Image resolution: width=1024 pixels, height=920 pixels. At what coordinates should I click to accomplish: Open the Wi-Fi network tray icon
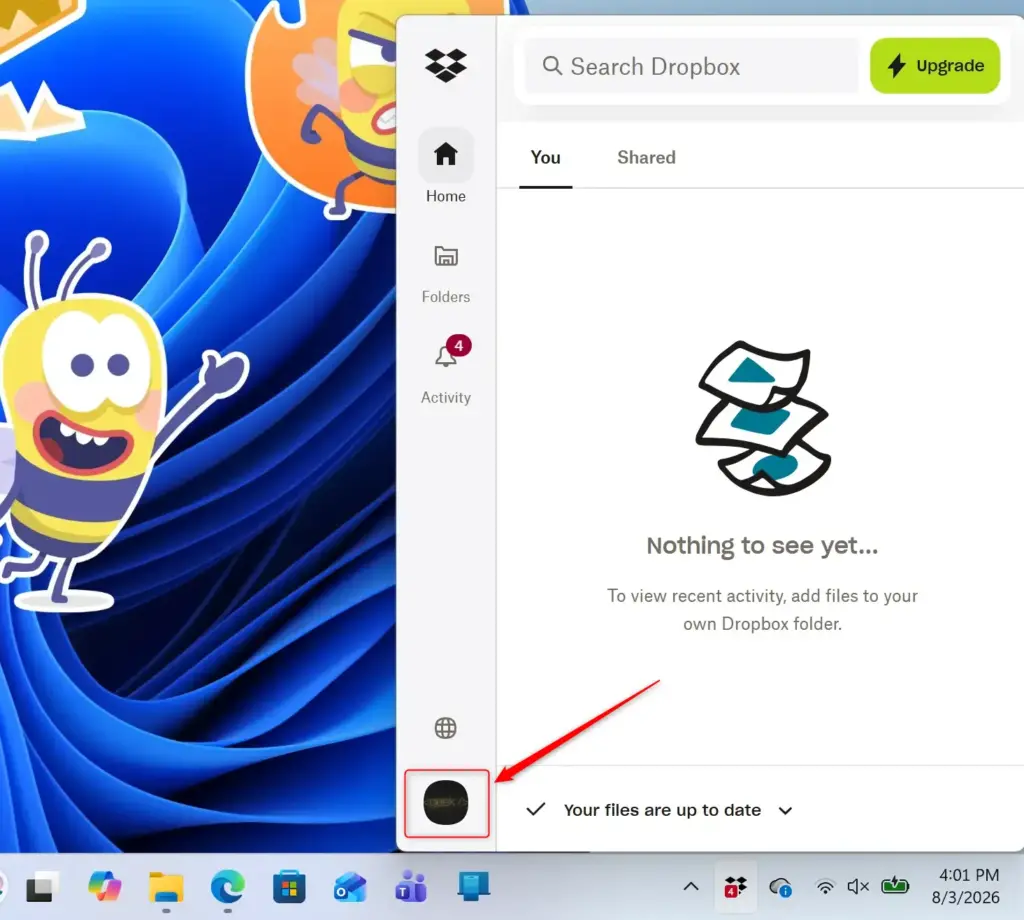tap(825, 887)
